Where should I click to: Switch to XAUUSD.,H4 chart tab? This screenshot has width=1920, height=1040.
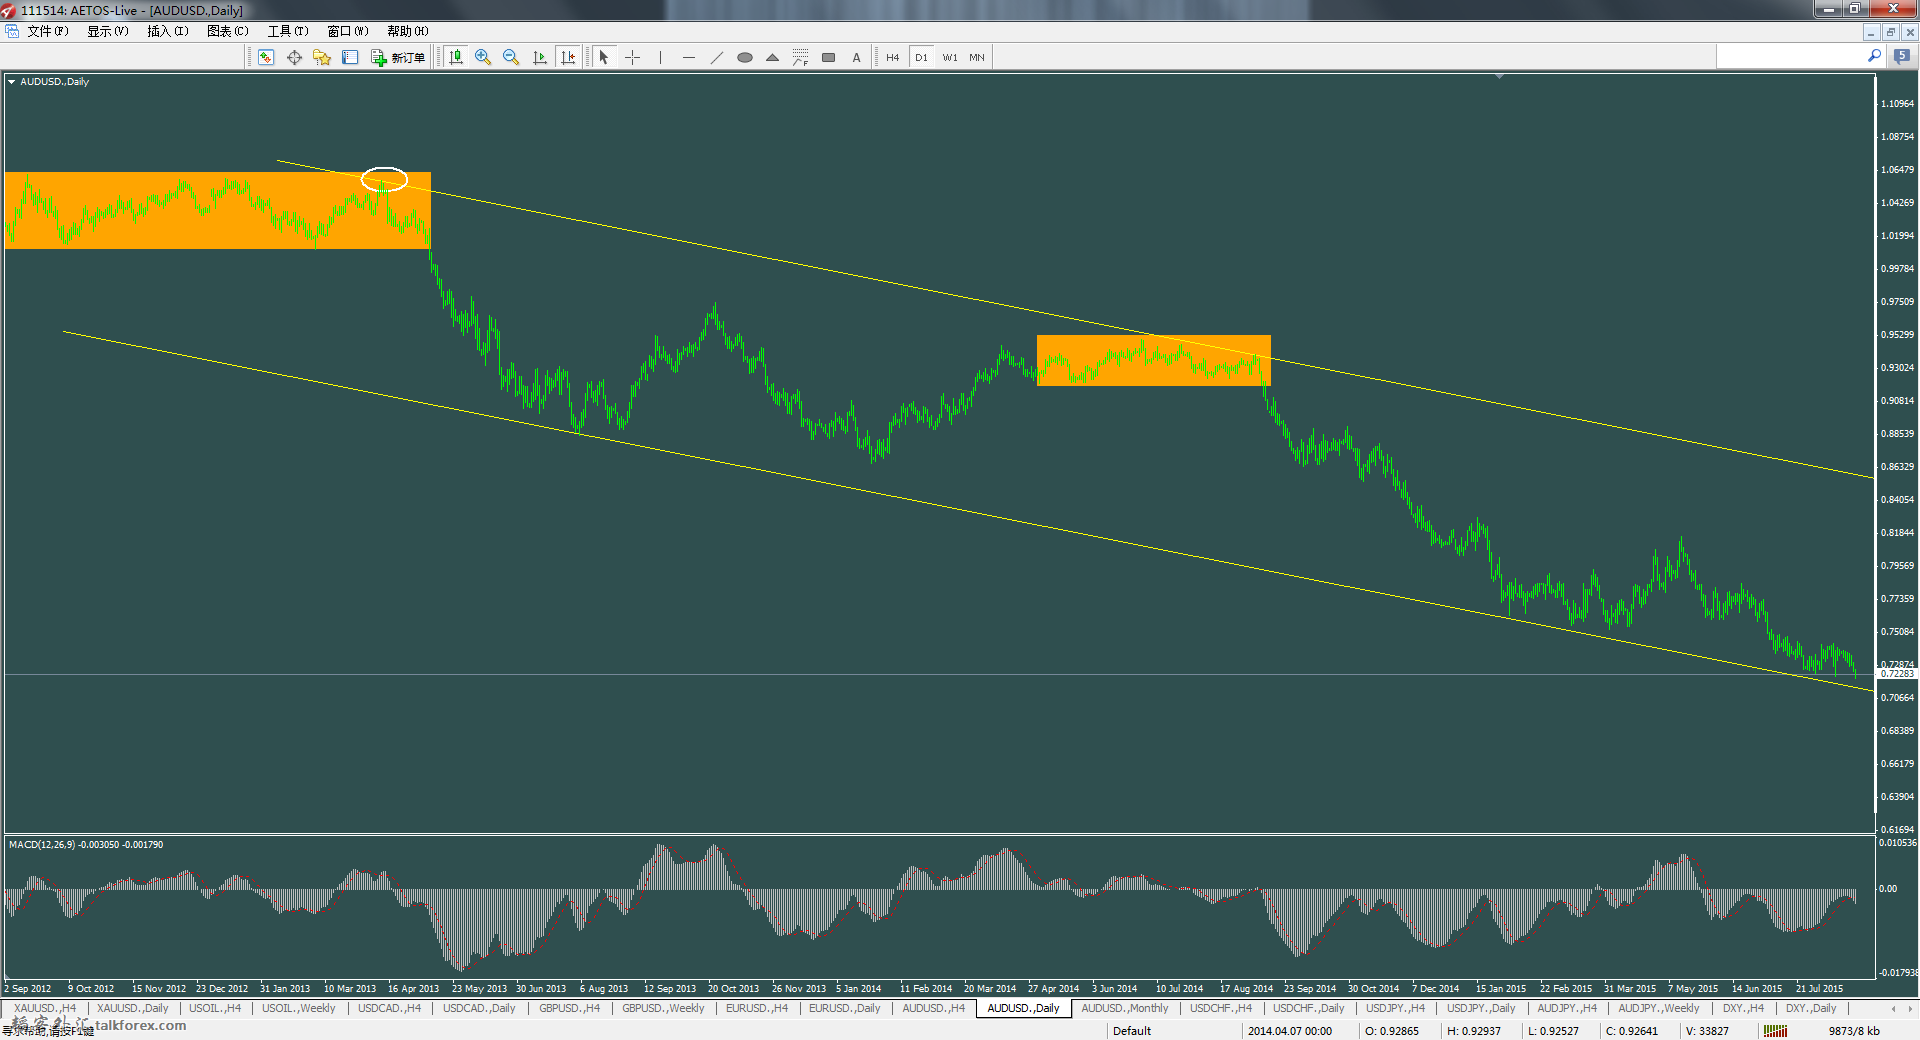tap(45, 1008)
